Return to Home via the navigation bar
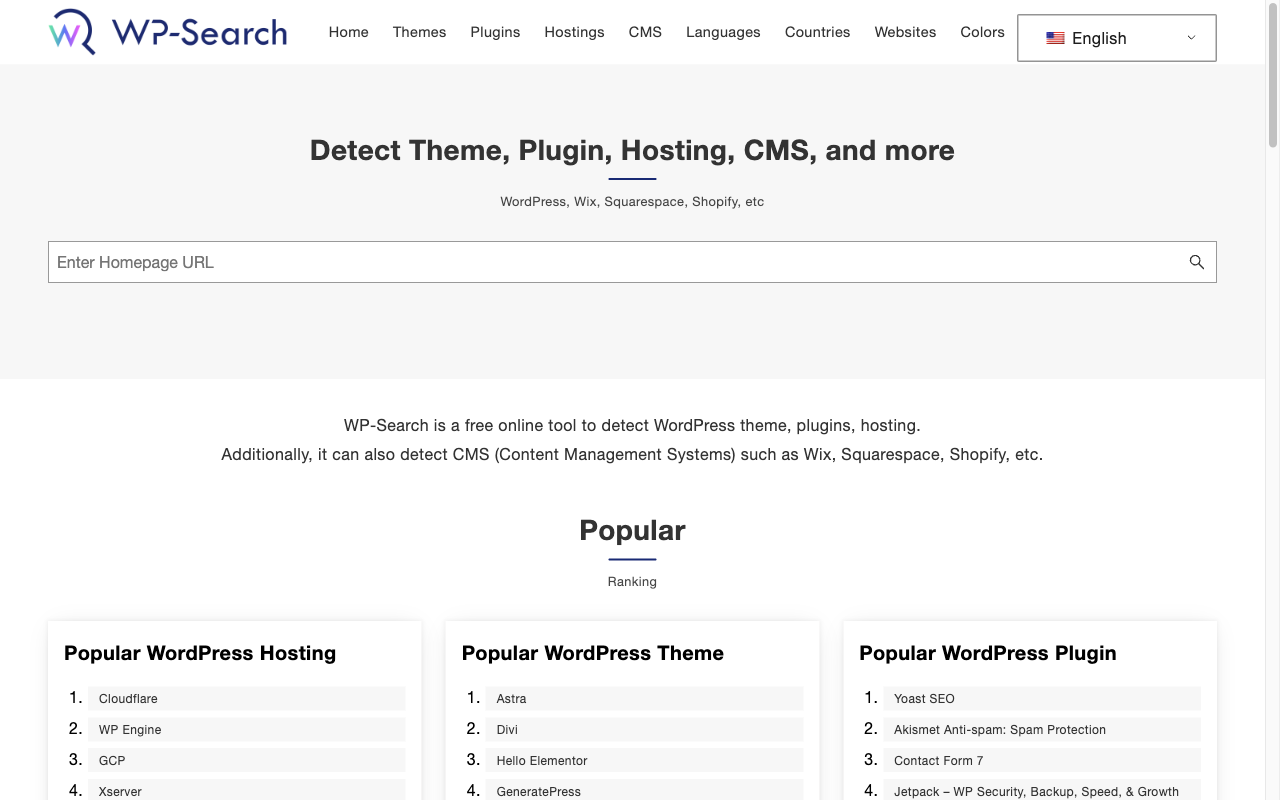Image resolution: width=1280 pixels, height=800 pixels. tap(348, 32)
